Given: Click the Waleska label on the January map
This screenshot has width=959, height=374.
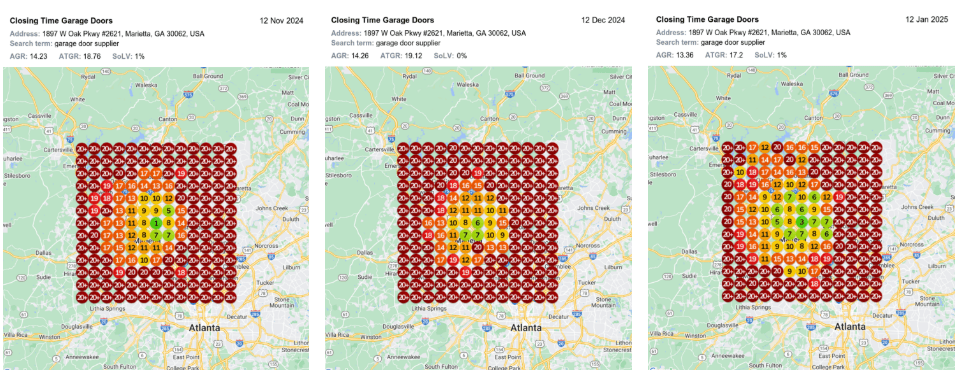Looking at the screenshot, I should tap(791, 84).
